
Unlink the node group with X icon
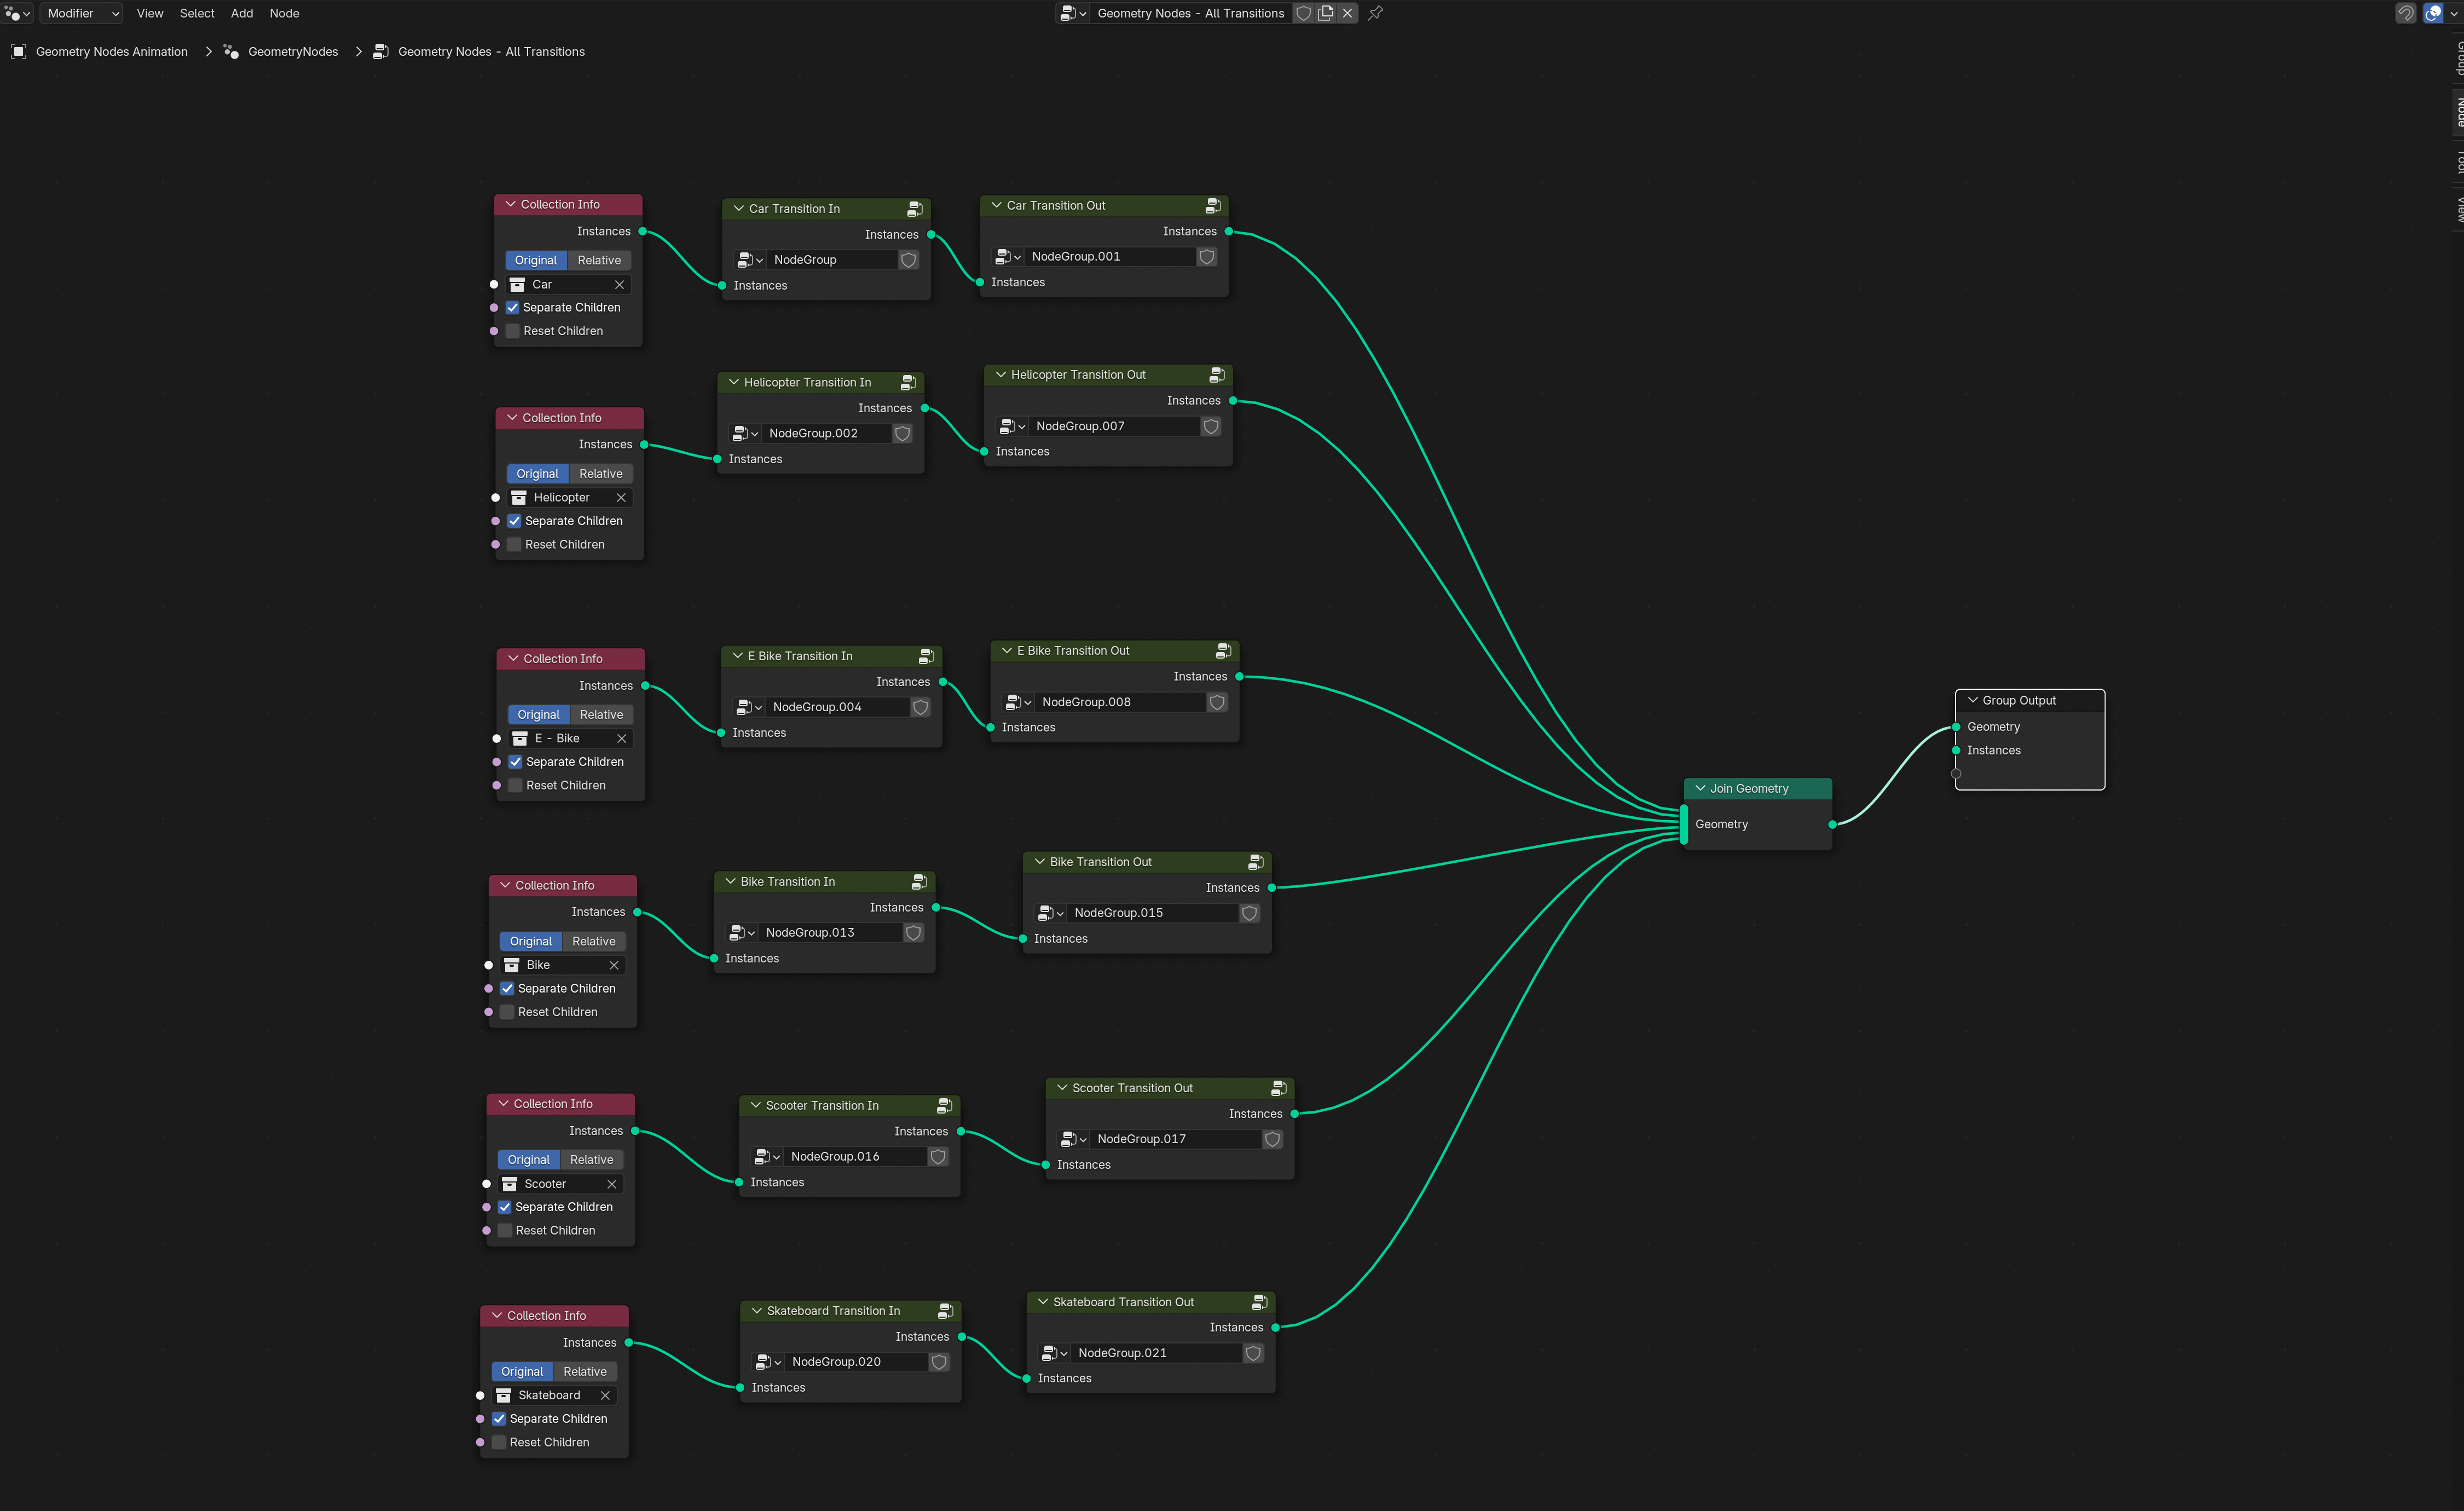(1347, 13)
